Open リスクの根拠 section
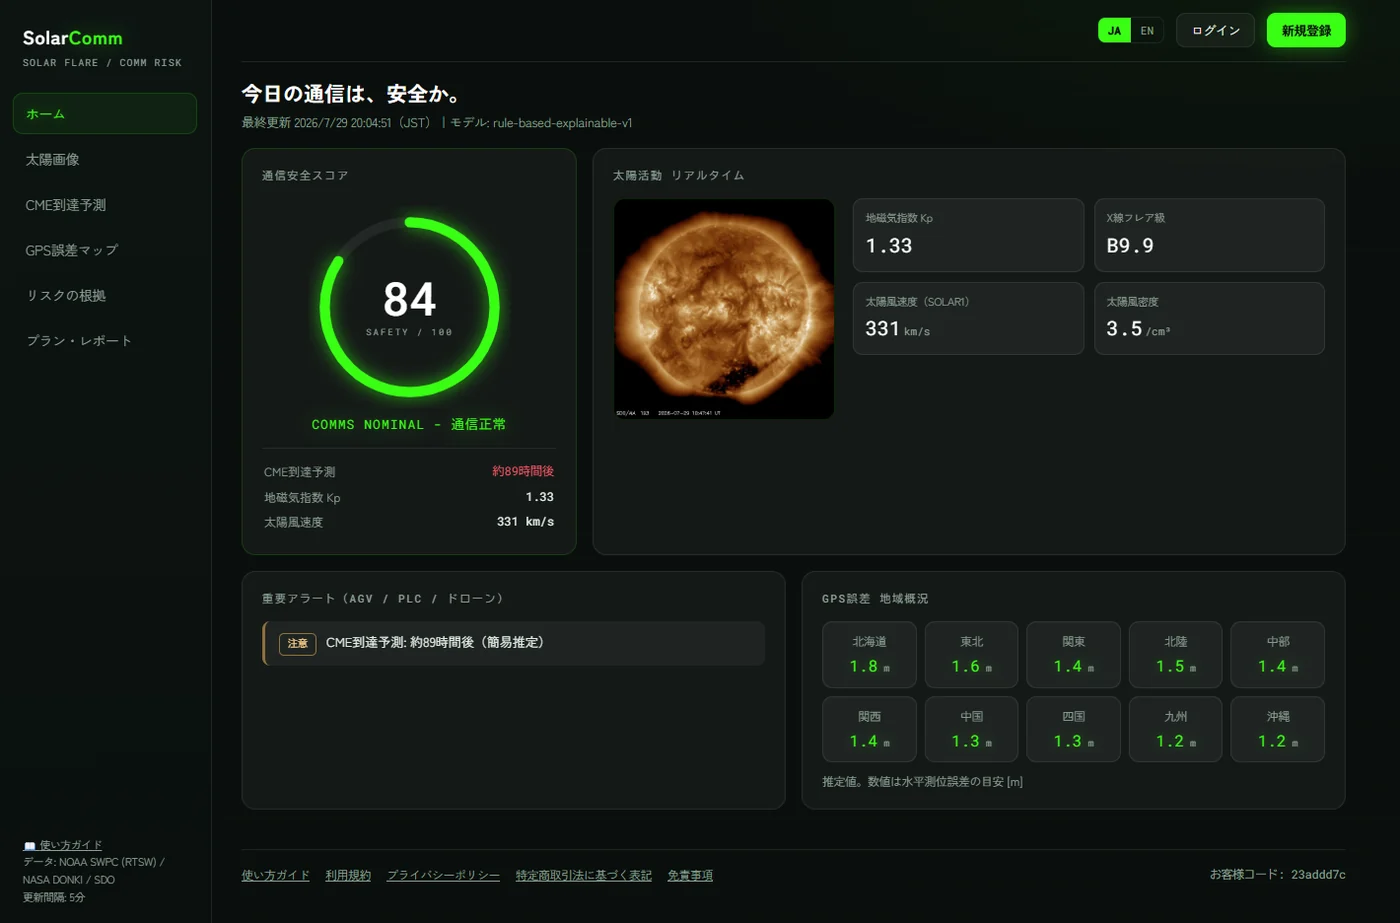The width and height of the screenshot is (1400, 923). click(x=105, y=295)
